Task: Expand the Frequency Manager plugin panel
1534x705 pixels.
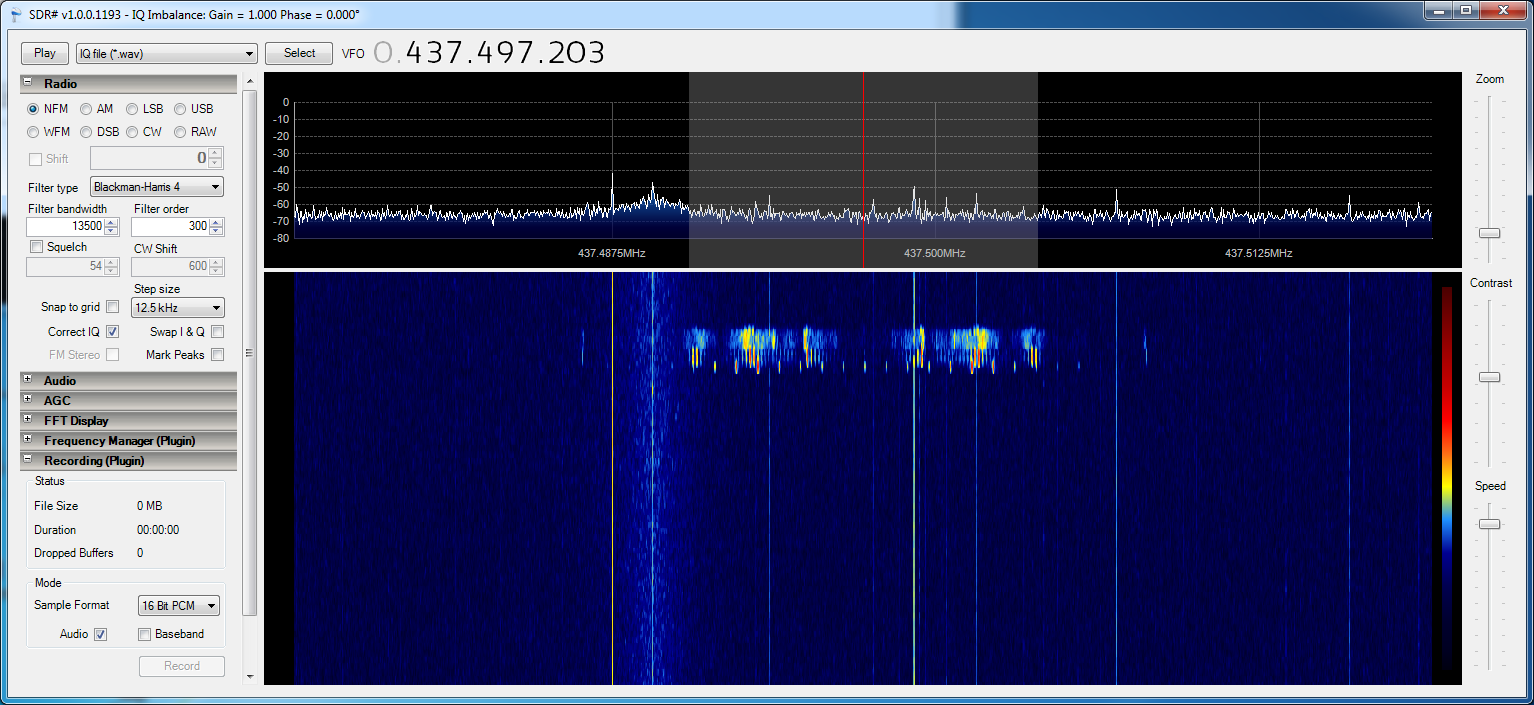Action: (28, 440)
